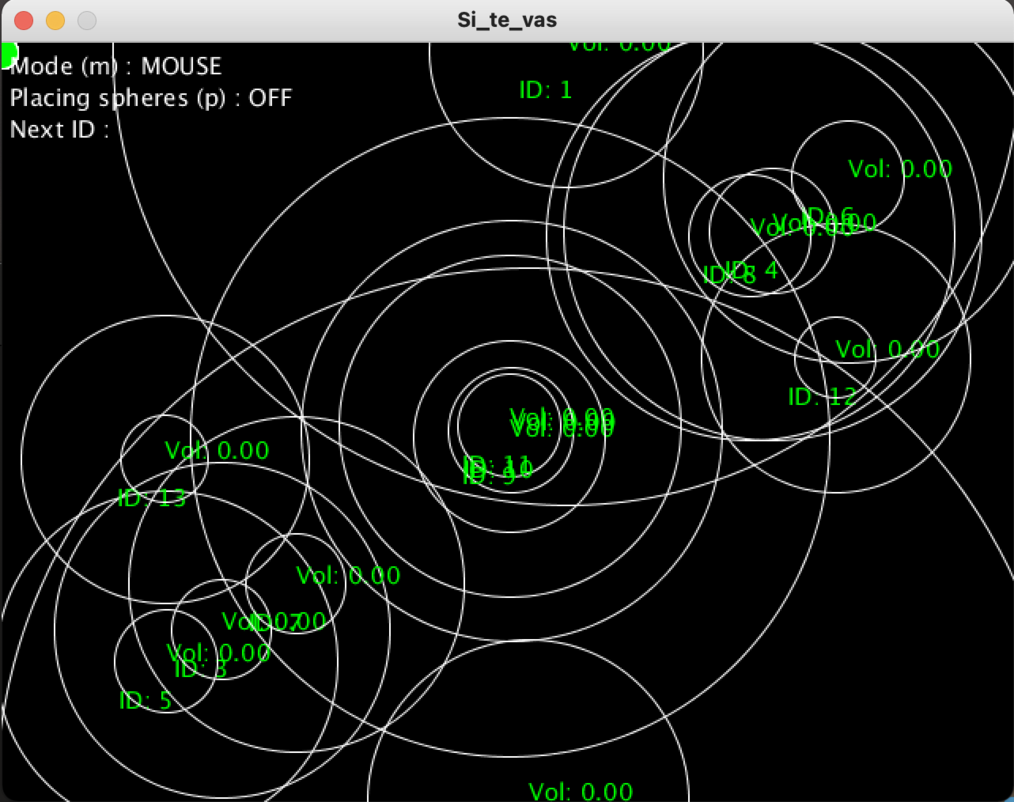The image size is (1014, 802).
Task: Select the sphere labeled ID: 1
Action: click(x=545, y=90)
